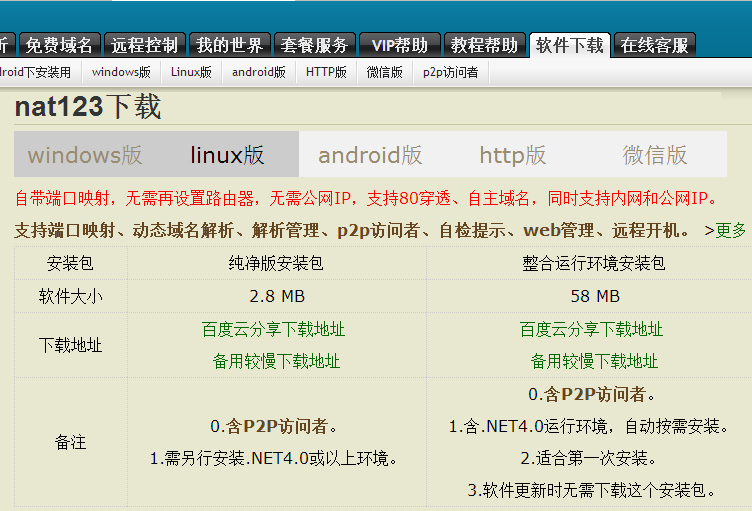Click the android下安装用 submenu item
752x511 pixels.
(35, 72)
